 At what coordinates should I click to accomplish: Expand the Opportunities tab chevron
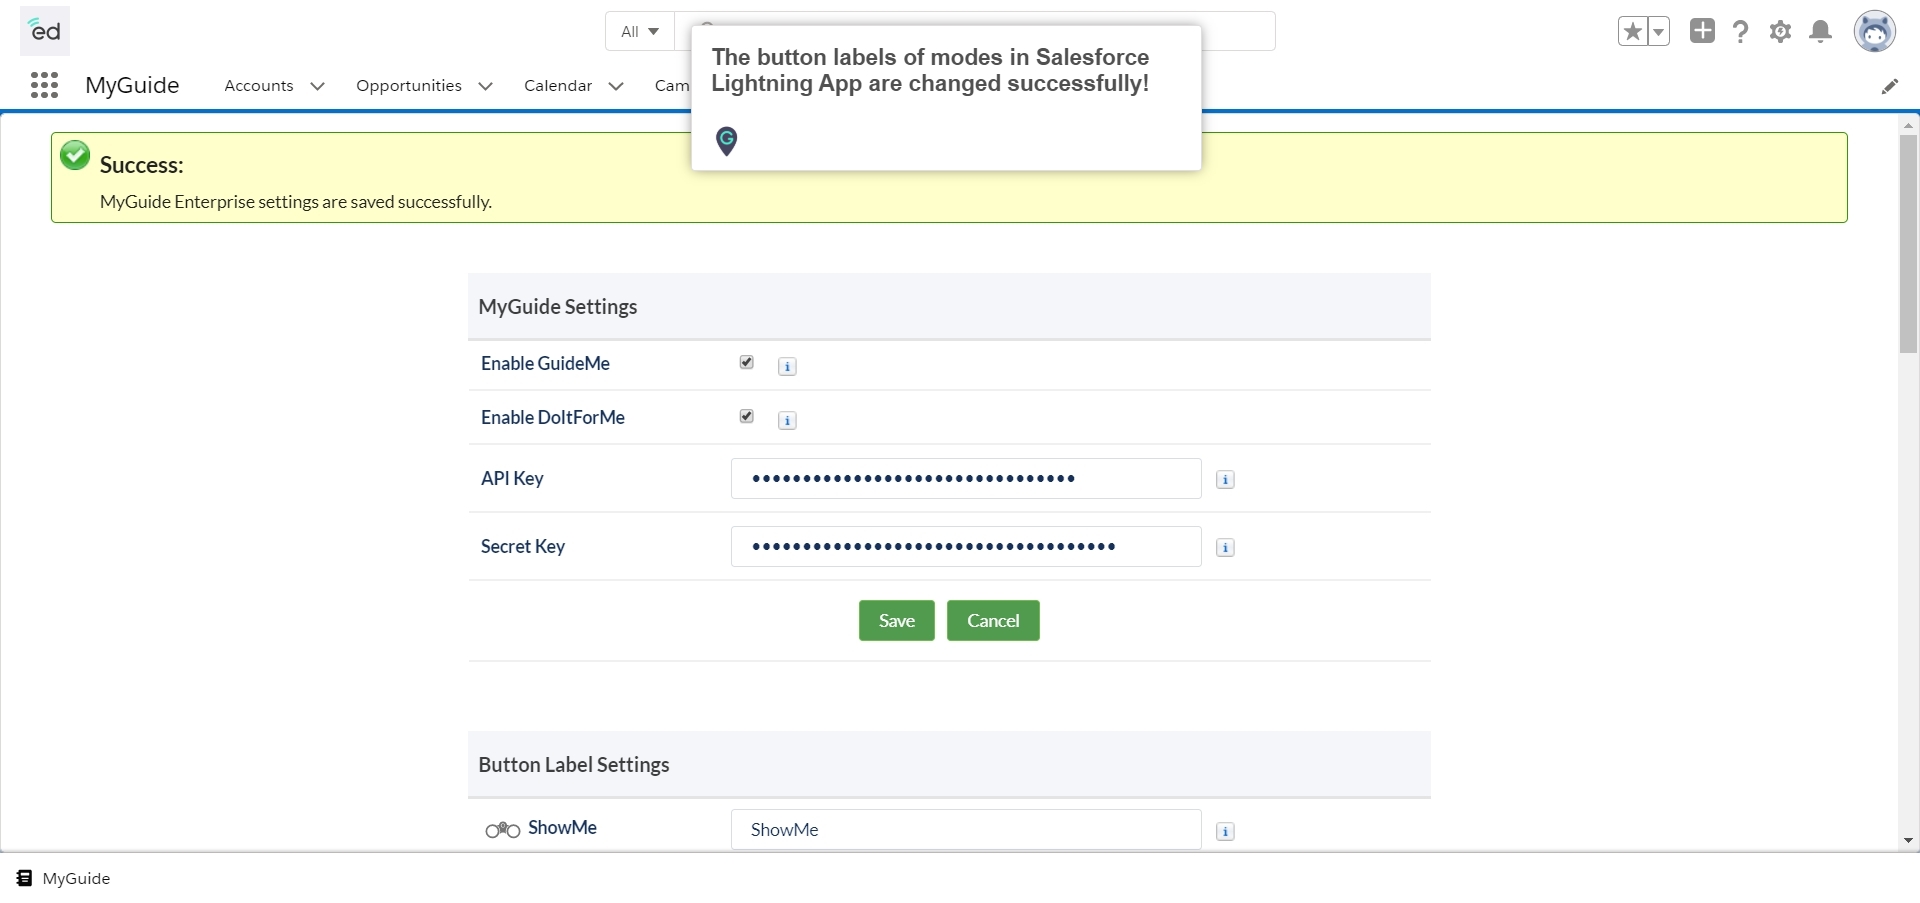[485, 86]
